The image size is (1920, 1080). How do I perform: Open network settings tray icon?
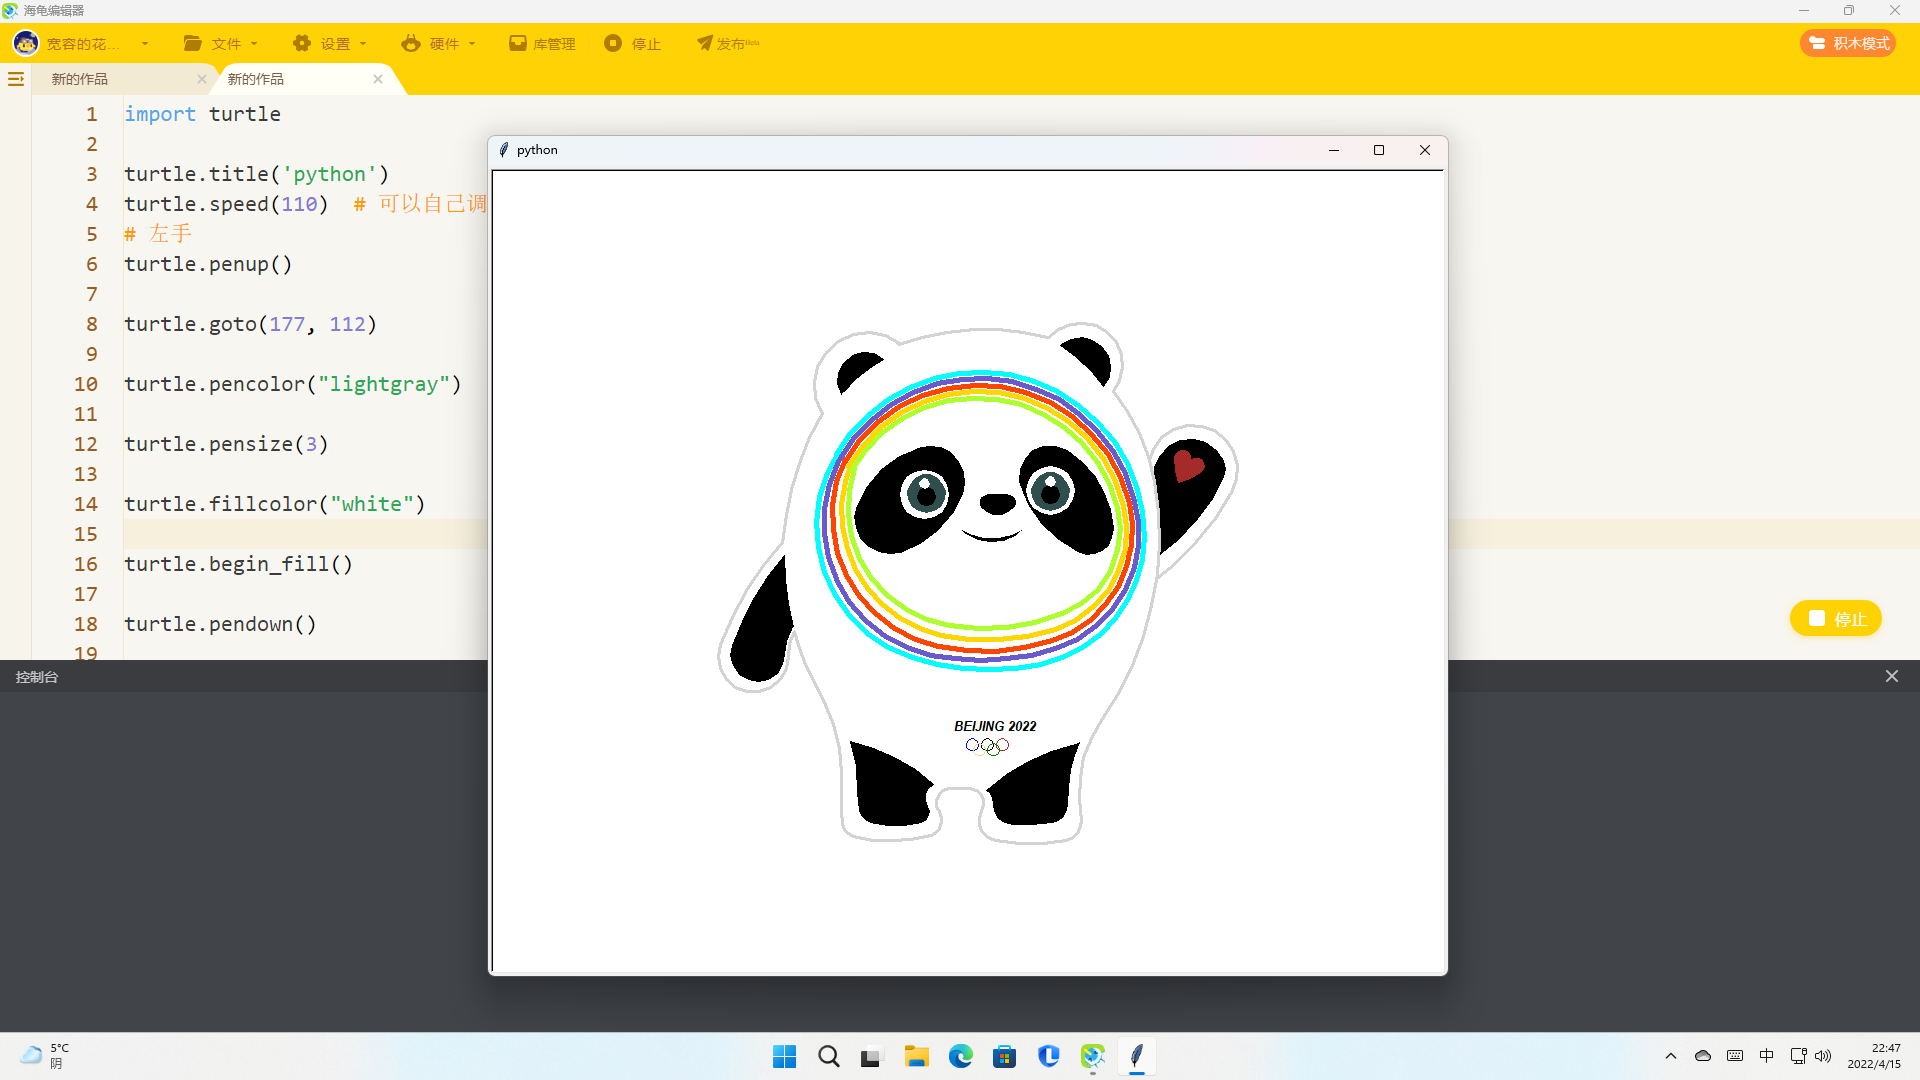[x=1799, y=1056]
